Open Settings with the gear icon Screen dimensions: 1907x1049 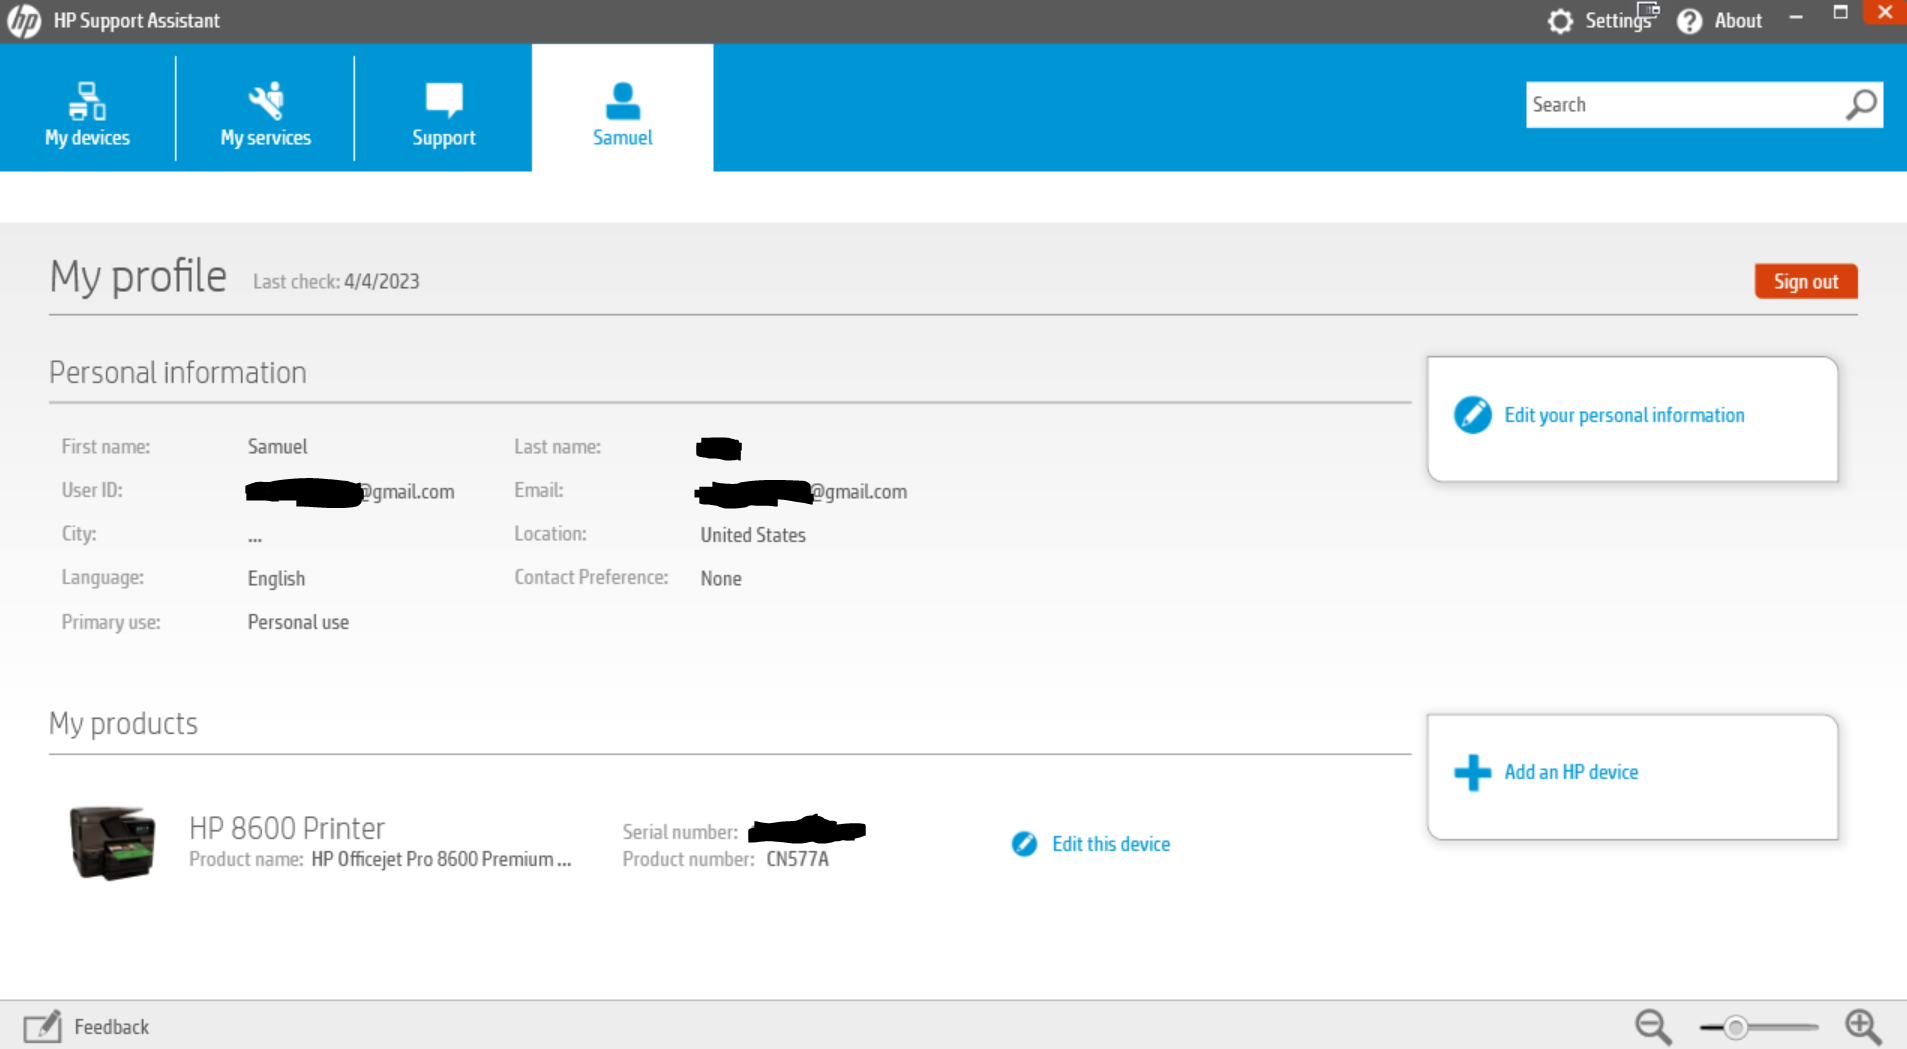tap(1561, 20)
